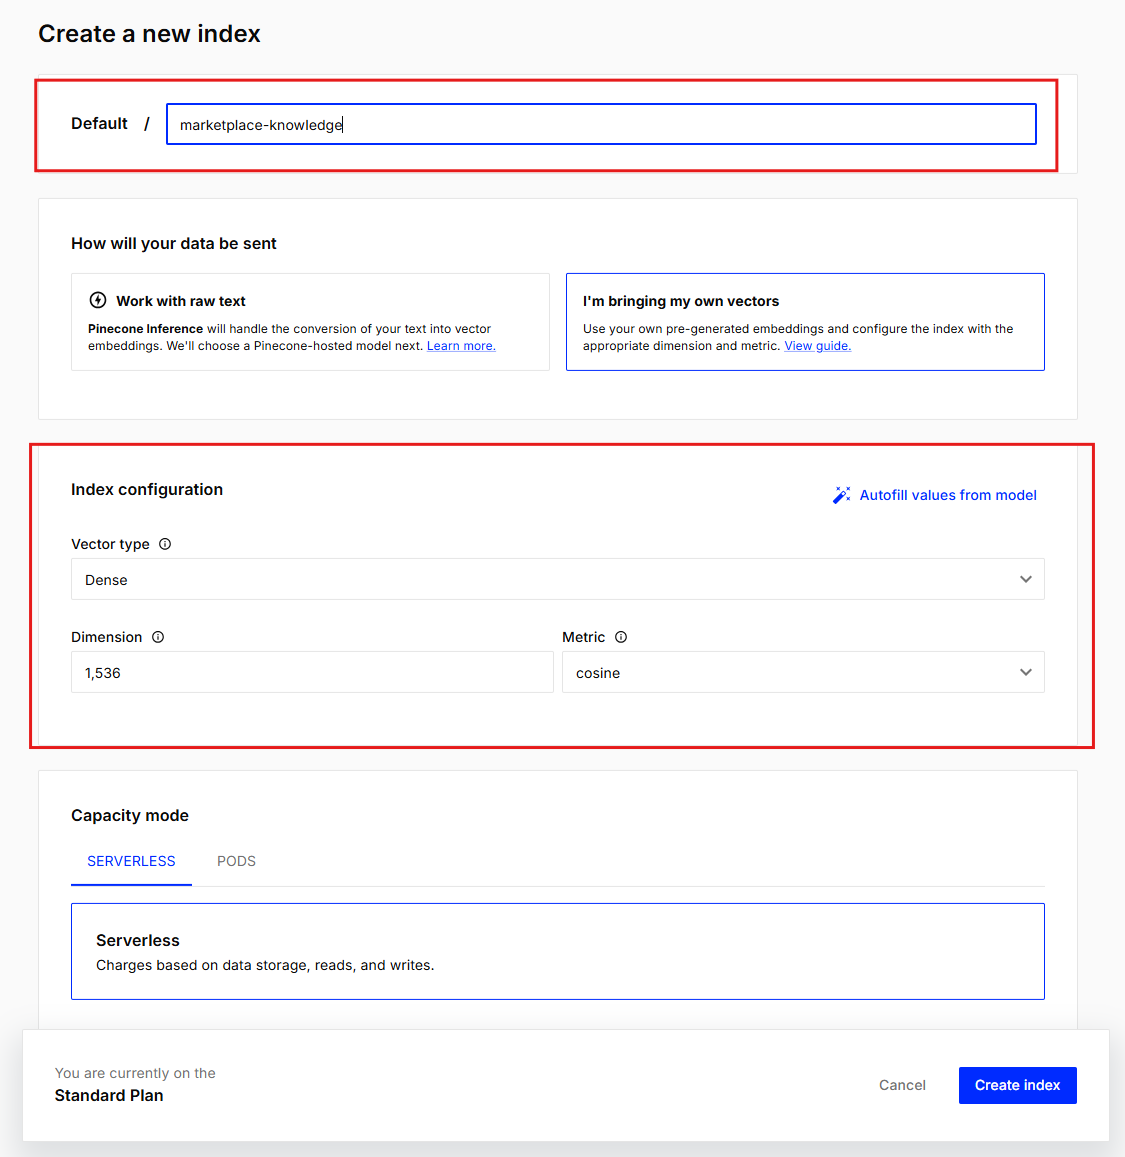Screen dimensions: 1125x1157
Task: Click the Vector type info icon
Action: pos(165,544)
